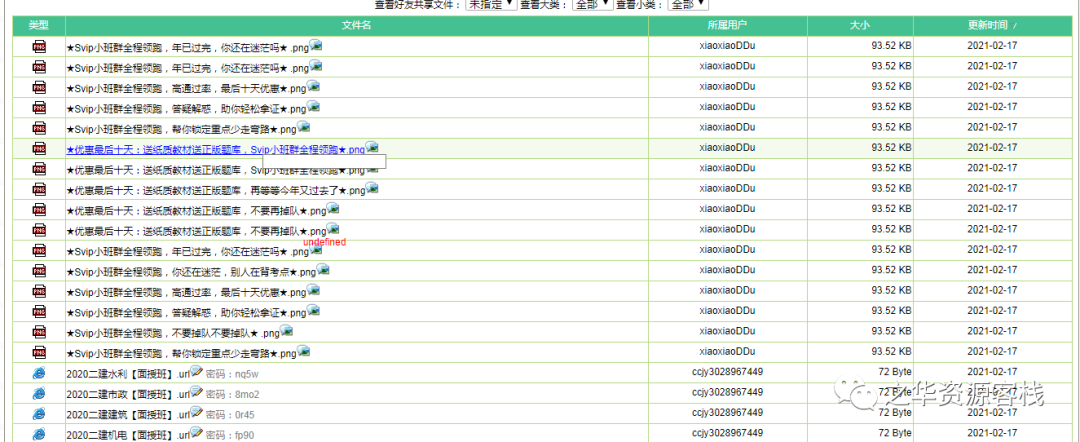Open file '2020二建水利【面授班】.url'
Image resolution: width=1080 pixels, height=442 pixels.
(x=127, y=374)
